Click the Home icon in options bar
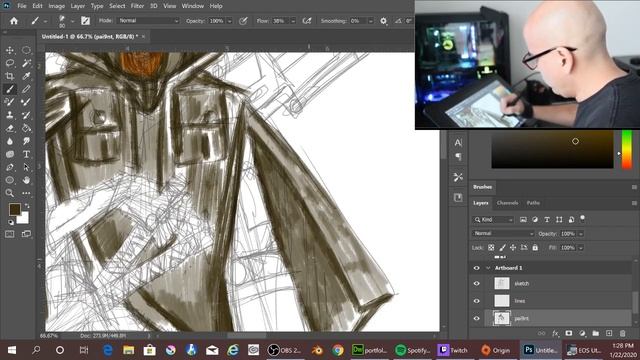This screenshot has width=640, height=360. coord(14,21)
